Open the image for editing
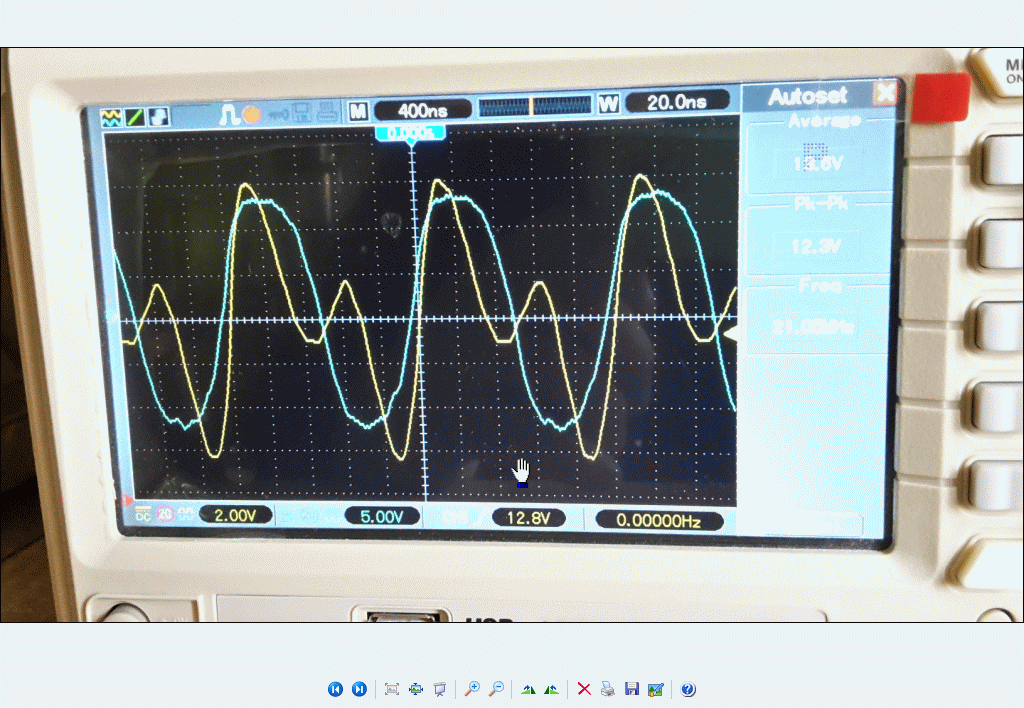Viewport: 1024px width, 708px height. click(655, 689)
